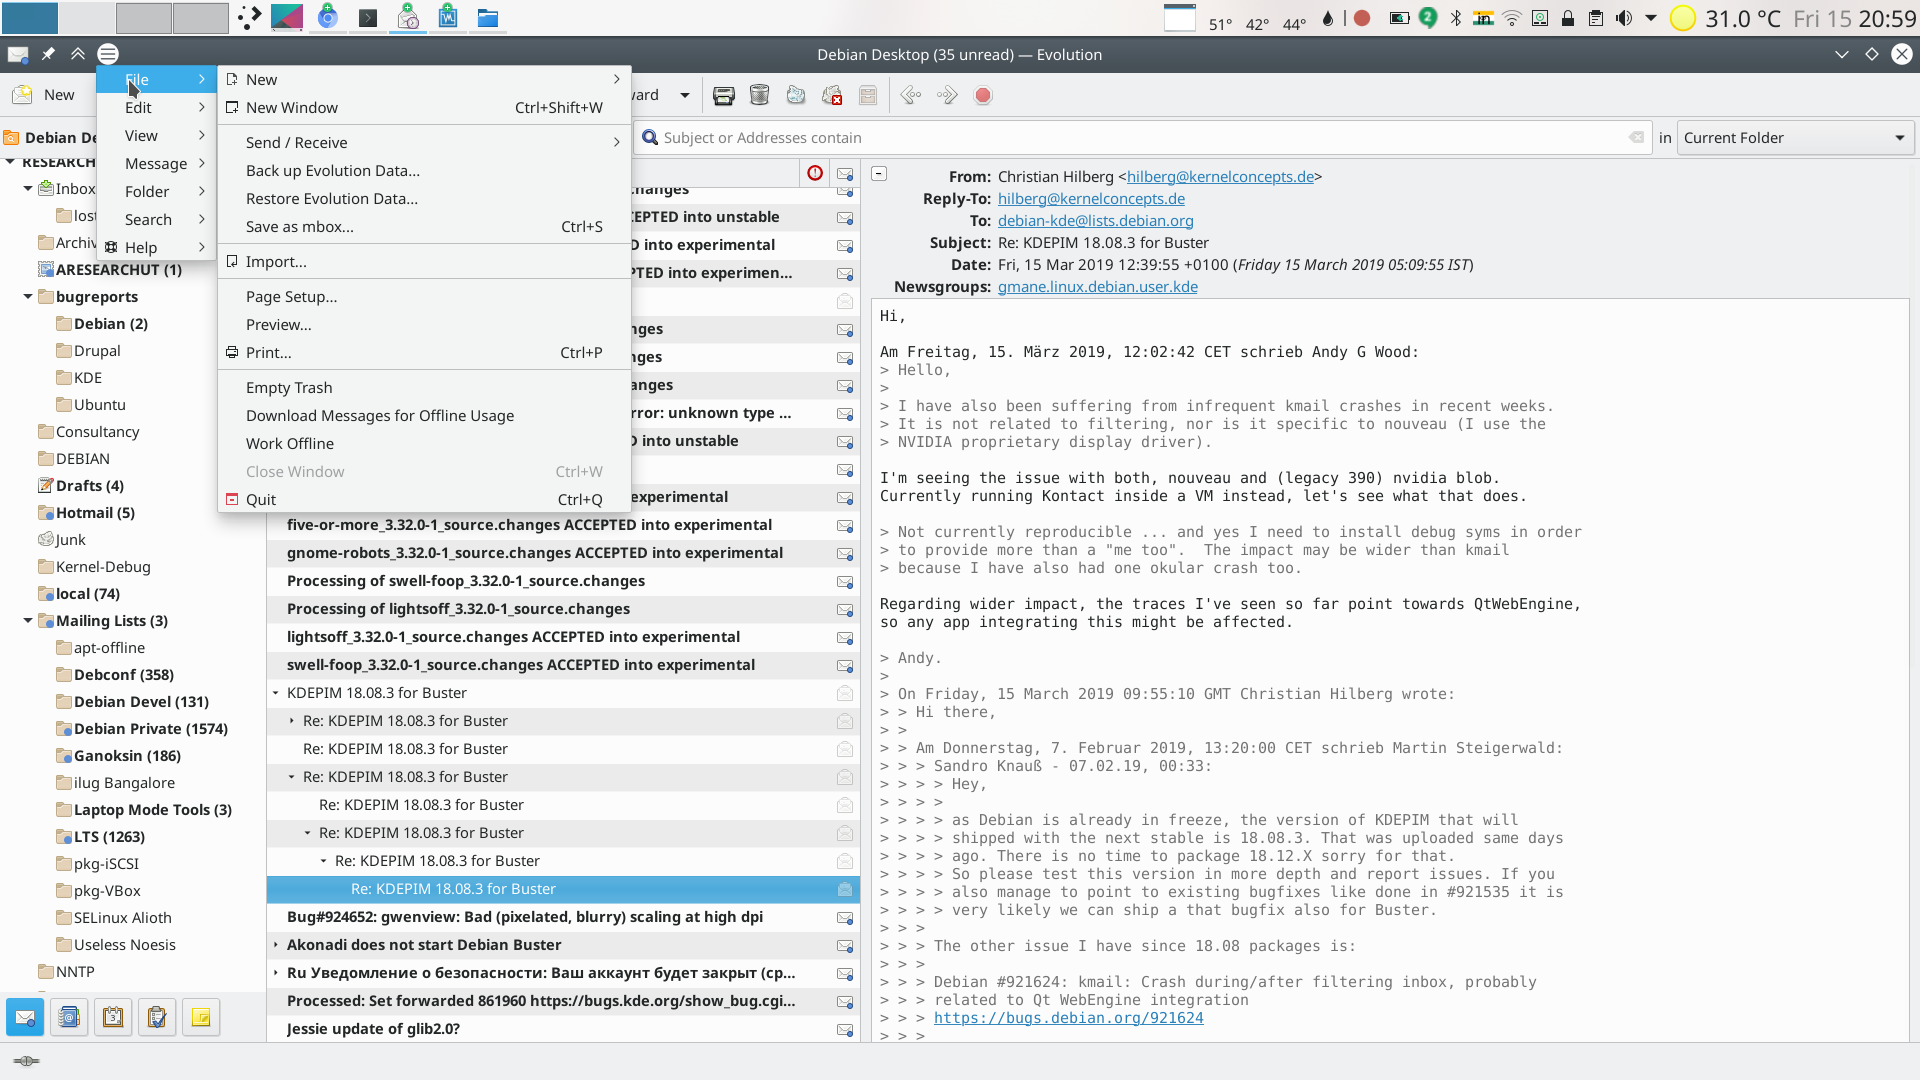Collapse the bugreports folder tree
This screenshot has height=1080, width=1920.
[28, 297]
